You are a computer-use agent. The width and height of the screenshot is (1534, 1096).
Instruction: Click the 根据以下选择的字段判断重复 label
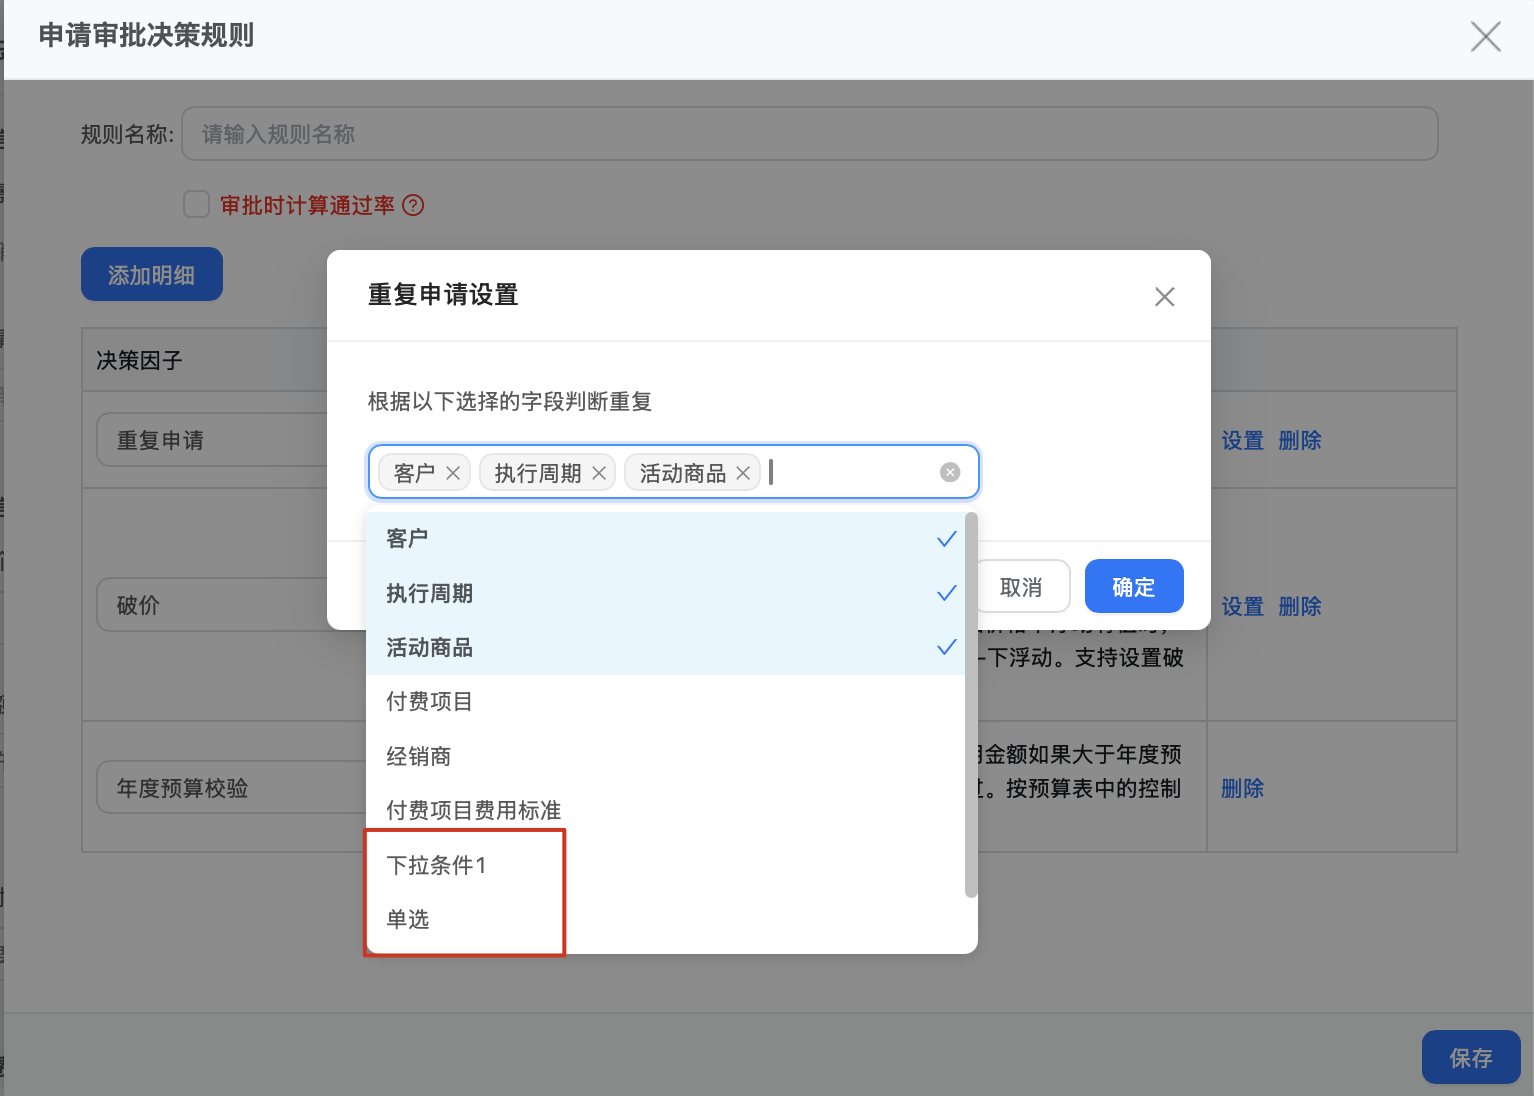pyautogui.click(x=510, y=402)
